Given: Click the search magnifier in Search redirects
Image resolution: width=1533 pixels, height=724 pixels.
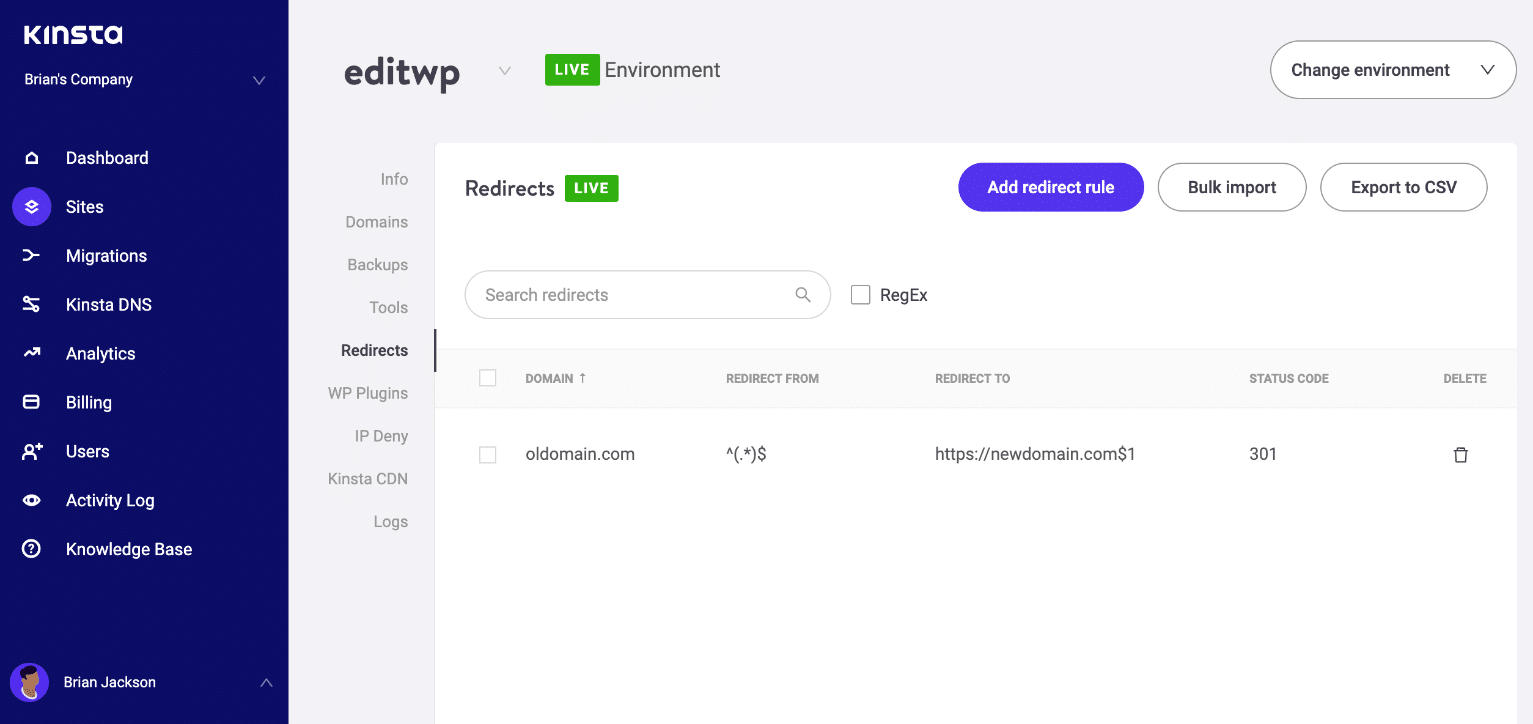Looking at the screenshot, I should click(x=803, y=295).
